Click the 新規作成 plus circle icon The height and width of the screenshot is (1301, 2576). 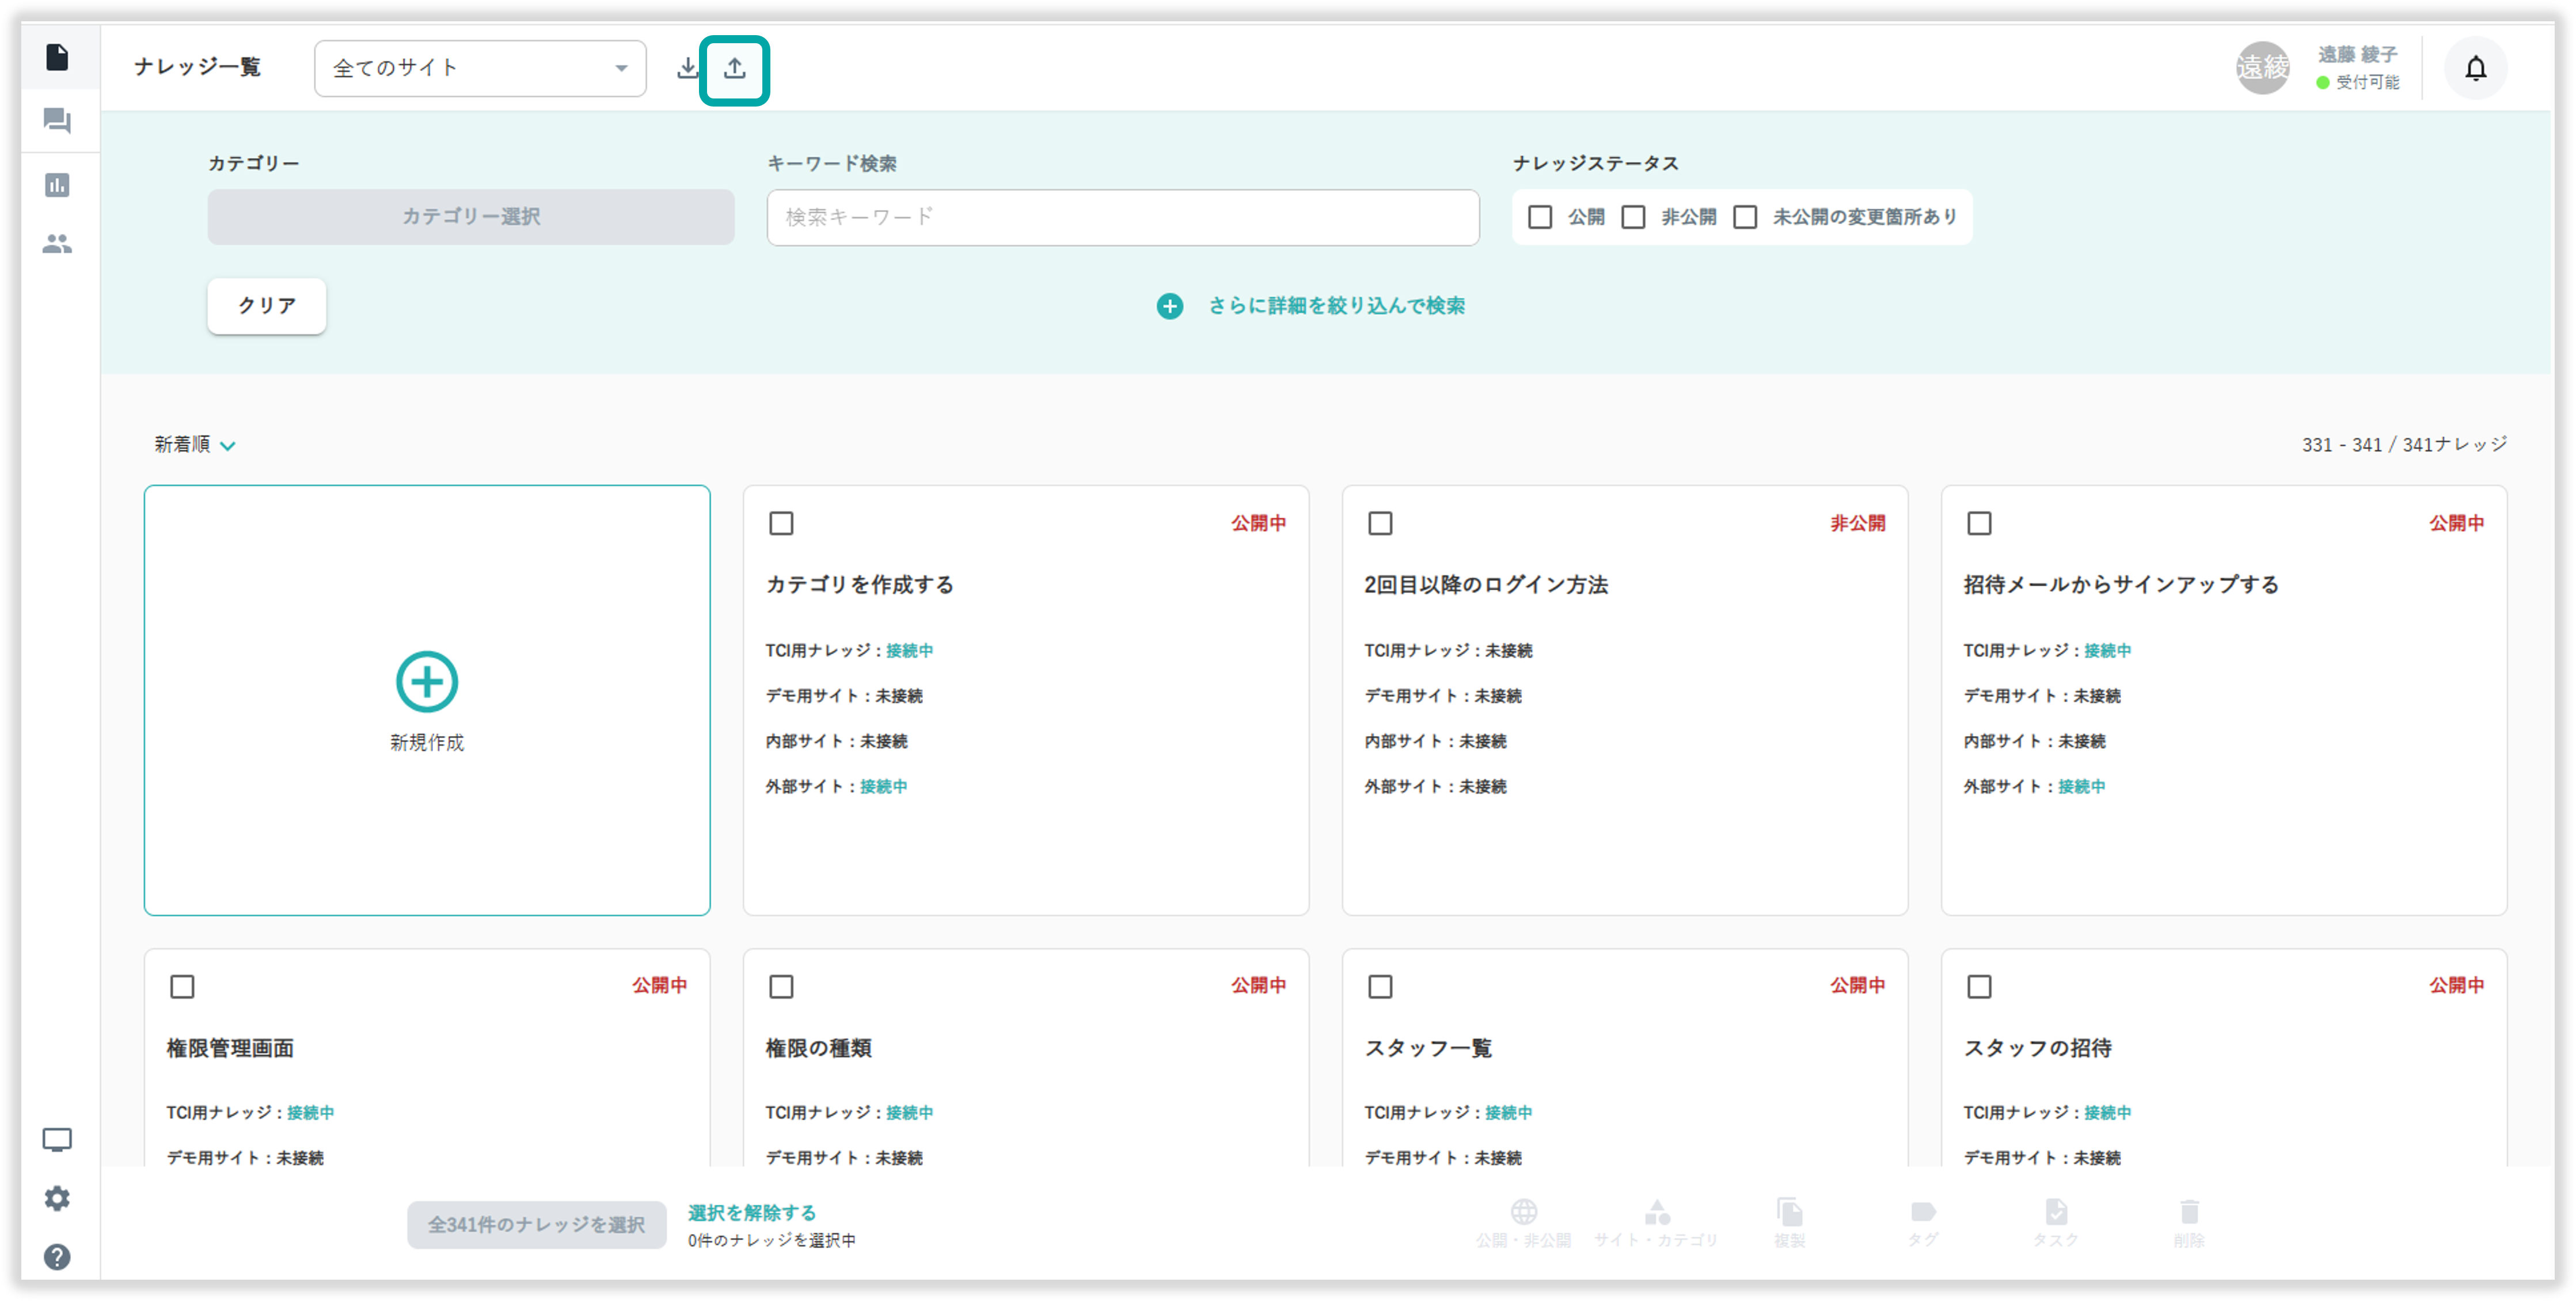(x=427, y=682)
